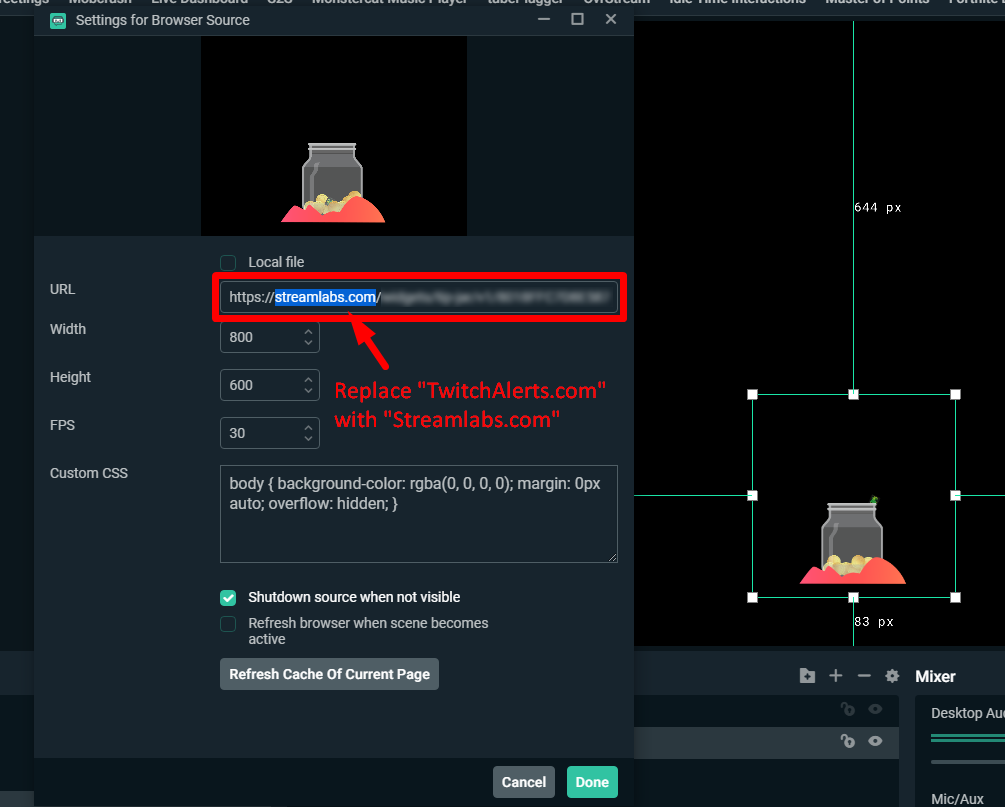Click the Desktop Audio label in the Mixer
This screenshot has width=1005, height=807.
tap(968, 713)
